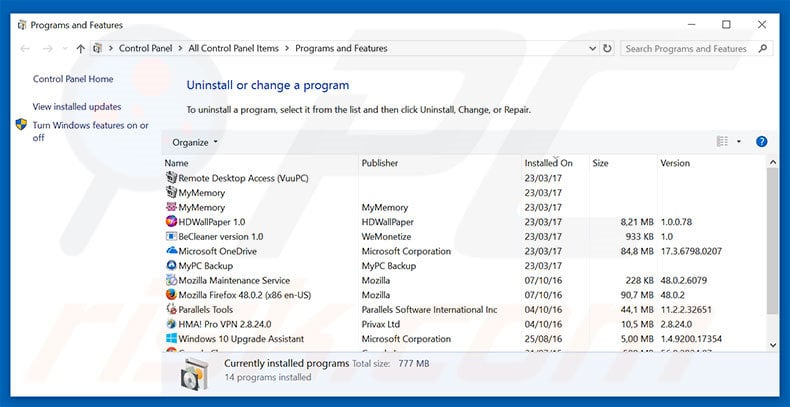
Task: Select the Remote Desktop Access (VuuPC) row
Action: (x=465, y=178)
